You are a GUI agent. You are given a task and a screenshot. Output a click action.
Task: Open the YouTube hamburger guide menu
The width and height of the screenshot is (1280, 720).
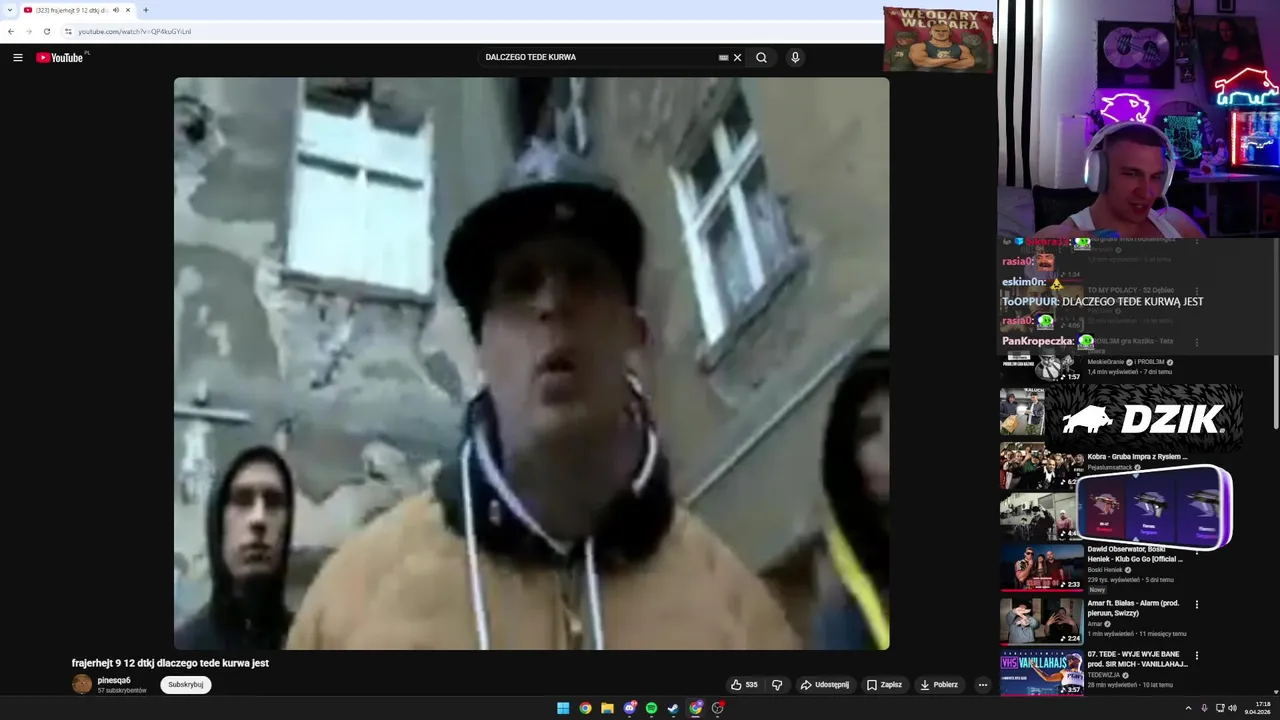click(17, 58)
